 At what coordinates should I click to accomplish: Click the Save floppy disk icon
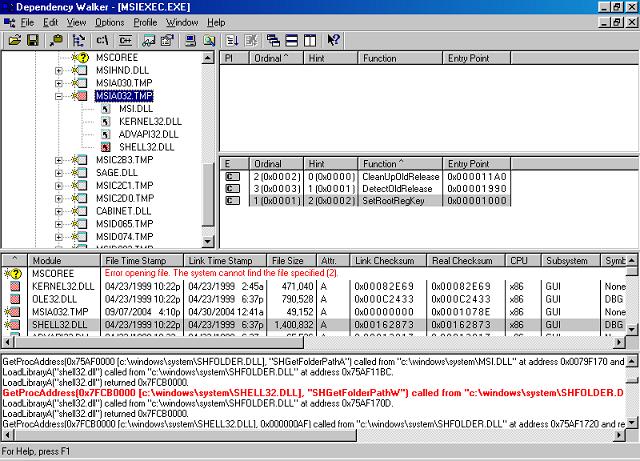pos(32,41)
